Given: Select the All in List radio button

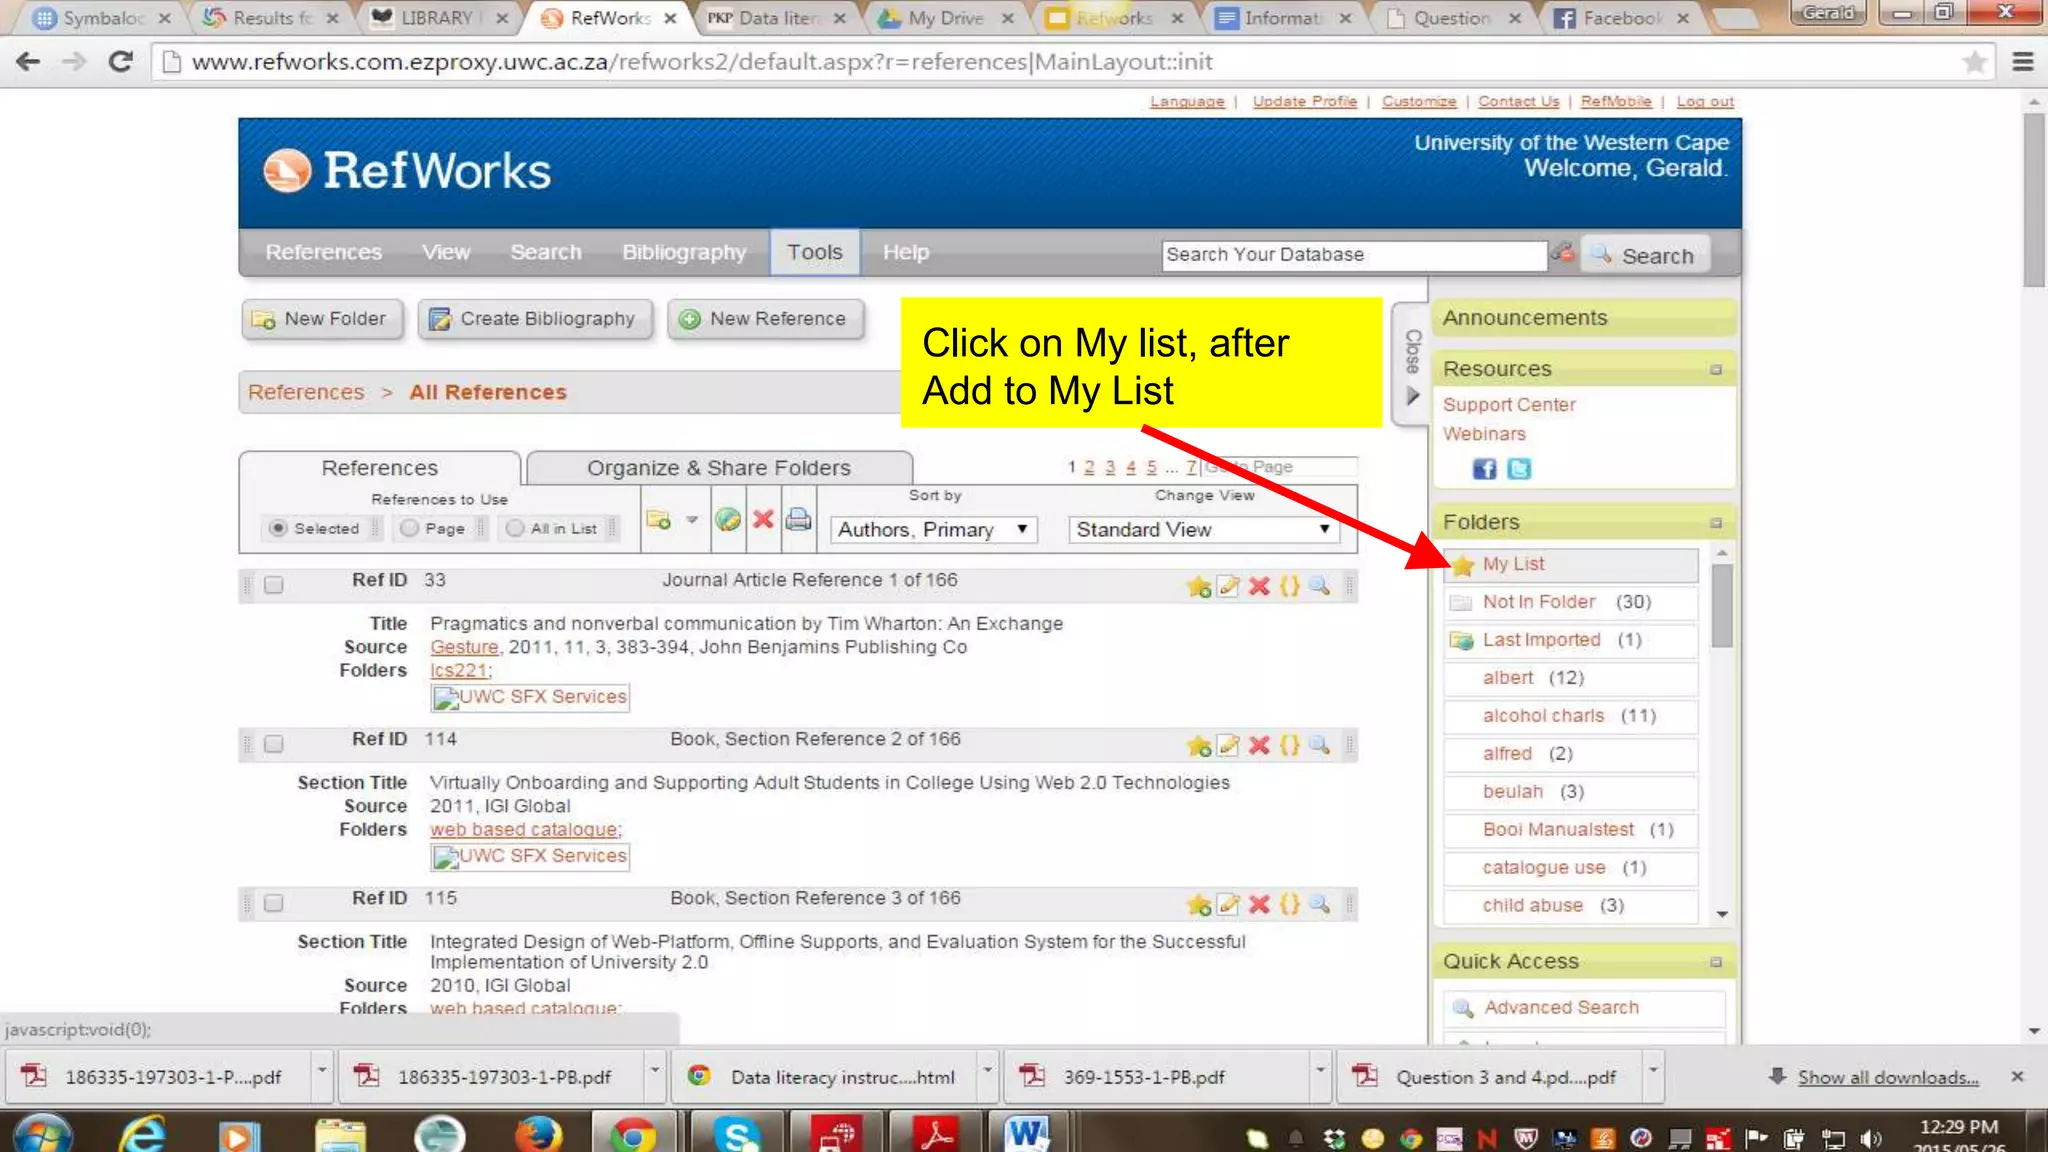Looking at the screenshot, I should click(515, 528).
